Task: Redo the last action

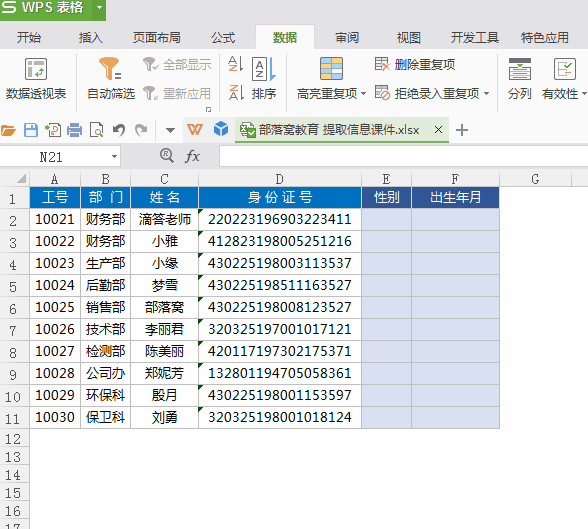Action: 141,130
